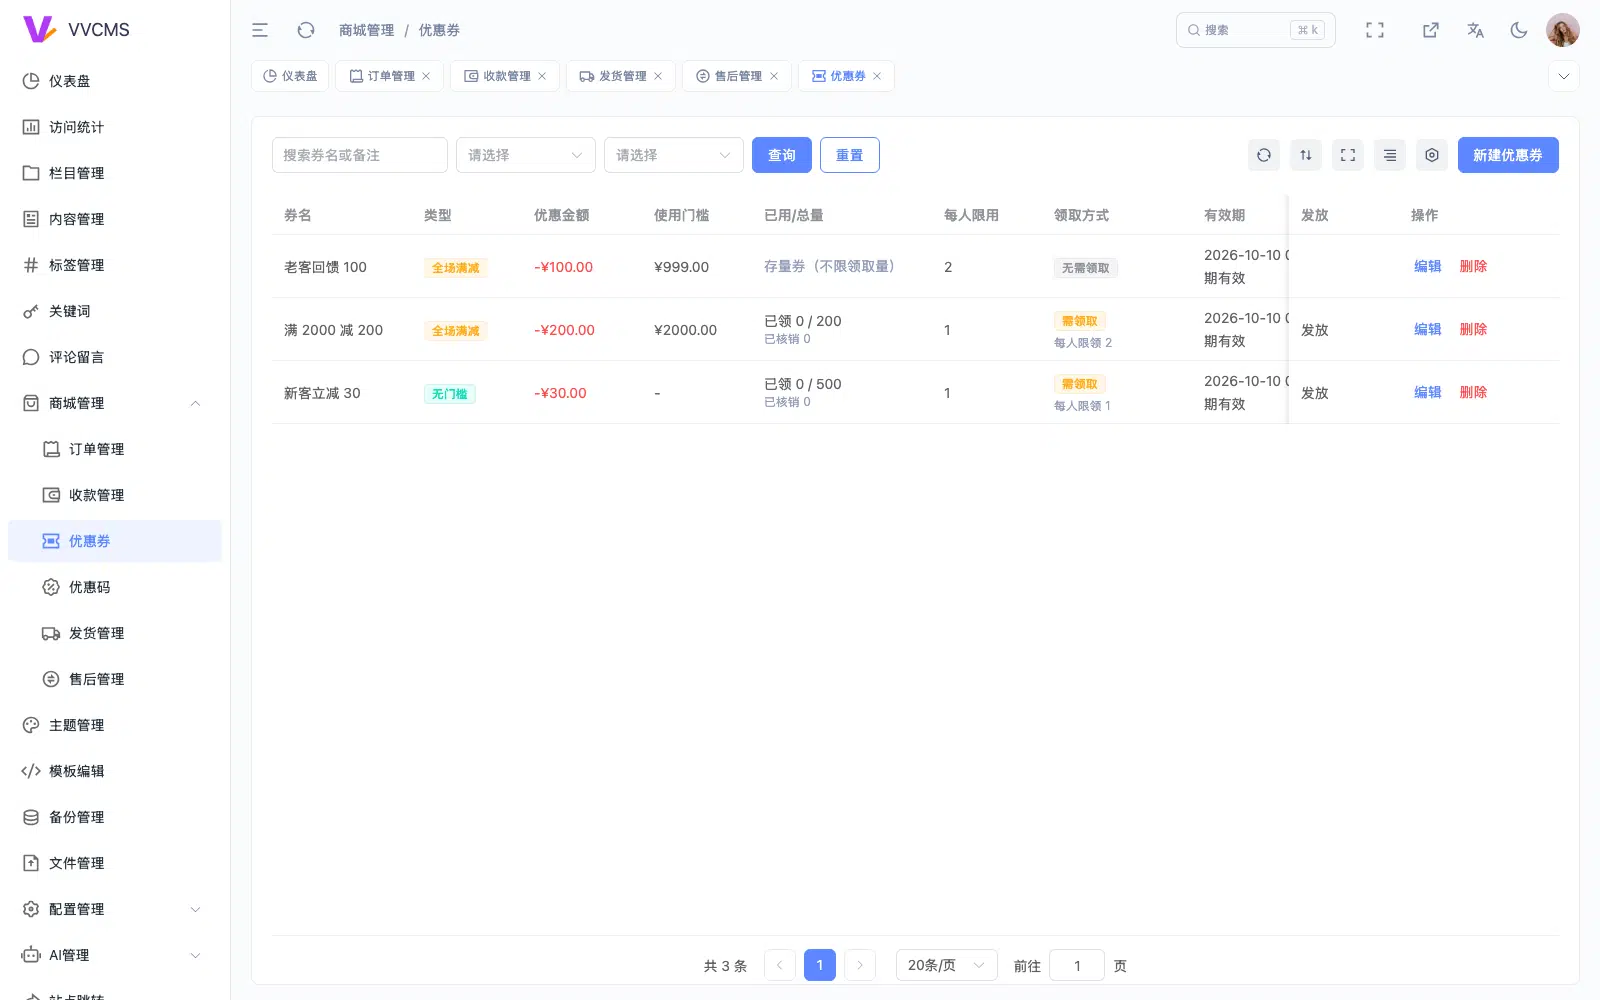Image resolution: width=1600 pixels, height=1000 pixels.
Task: Click the page 1 pagination button
Action: tap(820, 965)
